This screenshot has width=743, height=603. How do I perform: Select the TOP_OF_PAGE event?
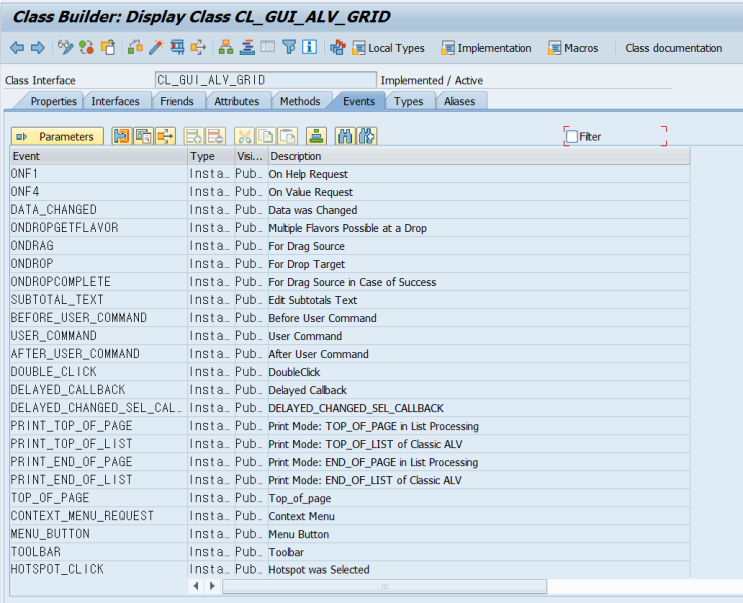[x=99, y=498]
